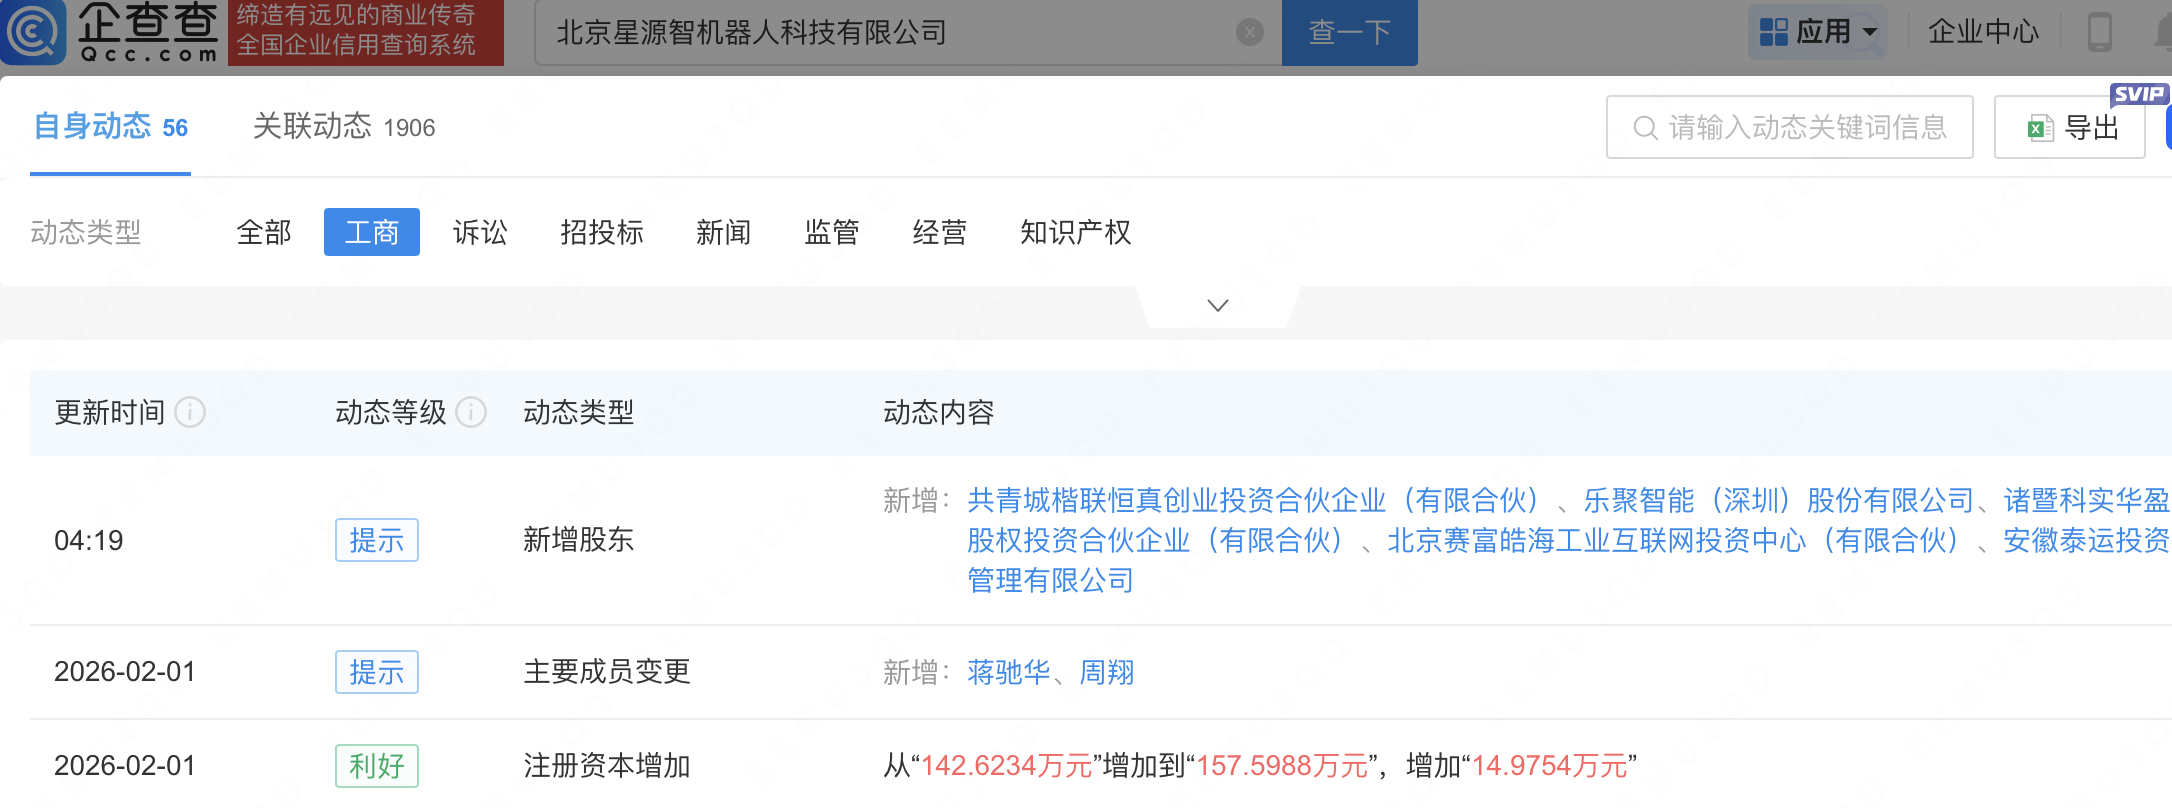Clear the search box text
The image size is (2172, 808).
coord(1249,33)
